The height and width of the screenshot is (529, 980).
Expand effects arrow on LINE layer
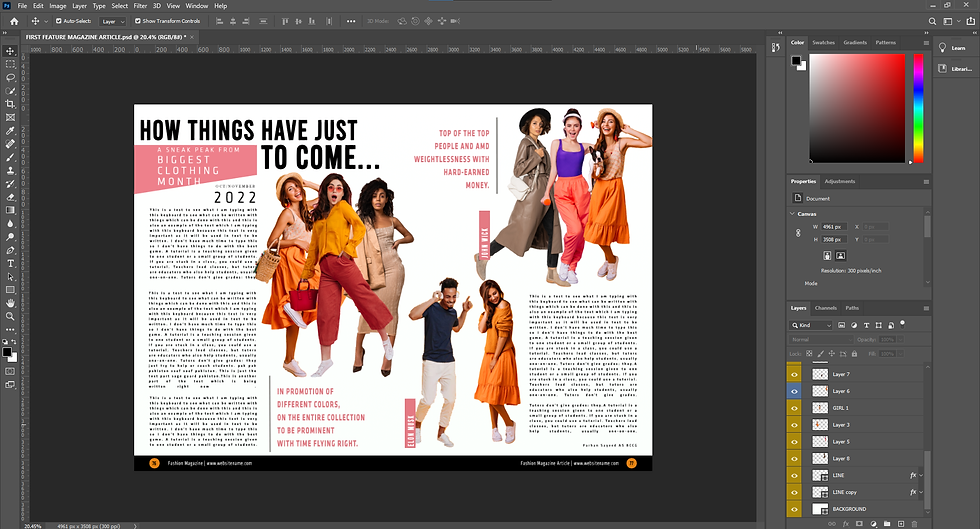pyautogui.click(x=921, y=475)
